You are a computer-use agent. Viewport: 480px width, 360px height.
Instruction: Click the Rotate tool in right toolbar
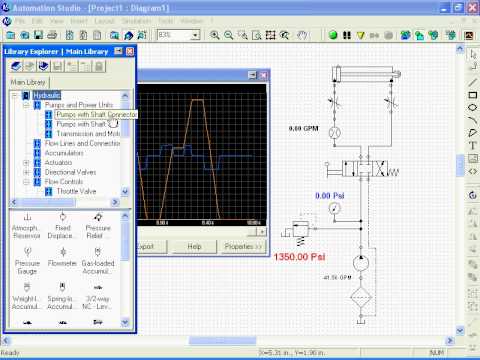click(473, 195)
